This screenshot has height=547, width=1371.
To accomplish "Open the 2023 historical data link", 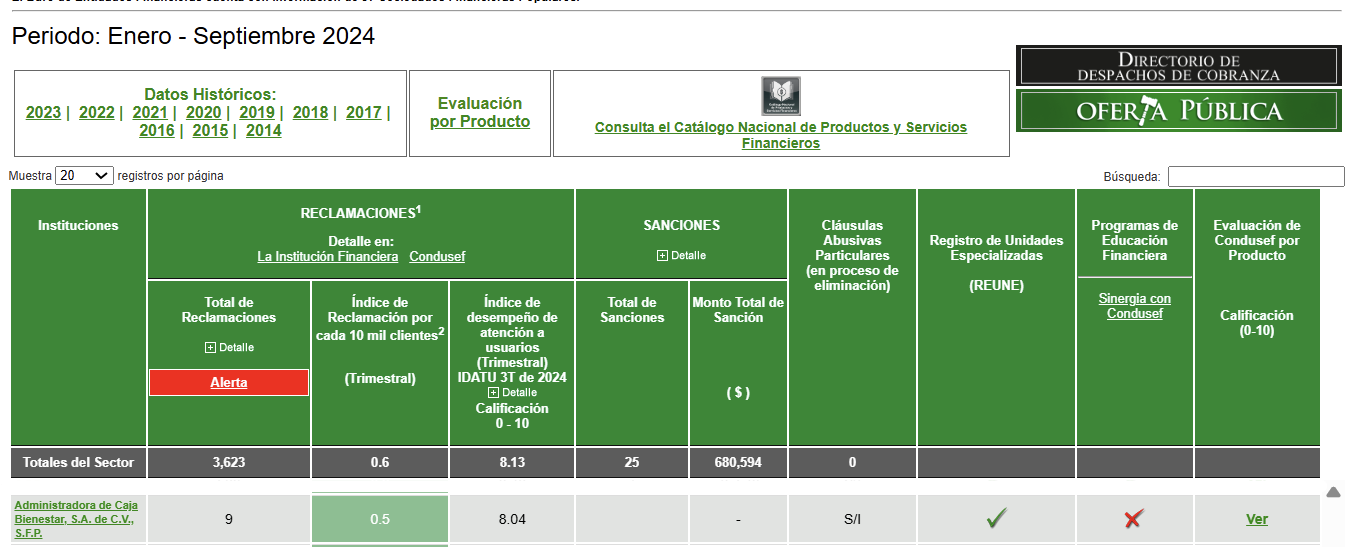I will click(x=43, y=113).
